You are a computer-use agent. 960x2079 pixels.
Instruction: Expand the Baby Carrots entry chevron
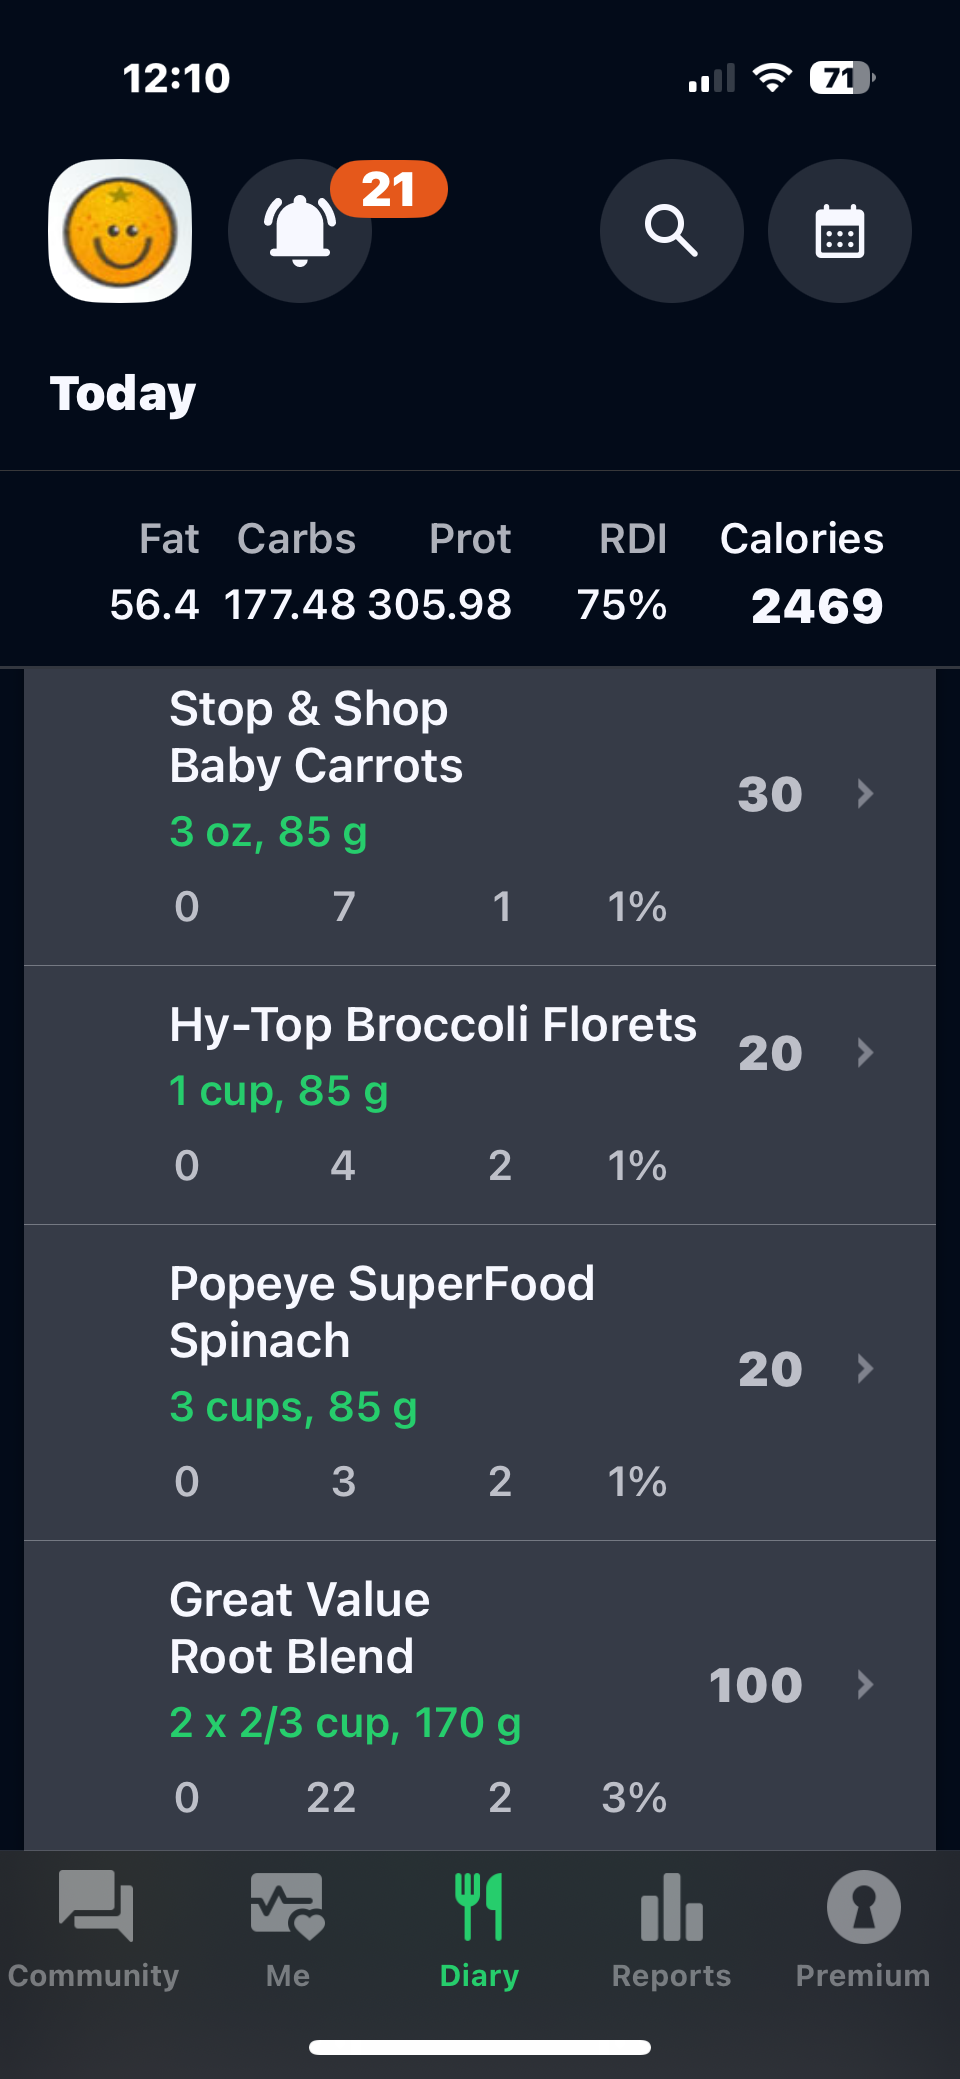865,794
